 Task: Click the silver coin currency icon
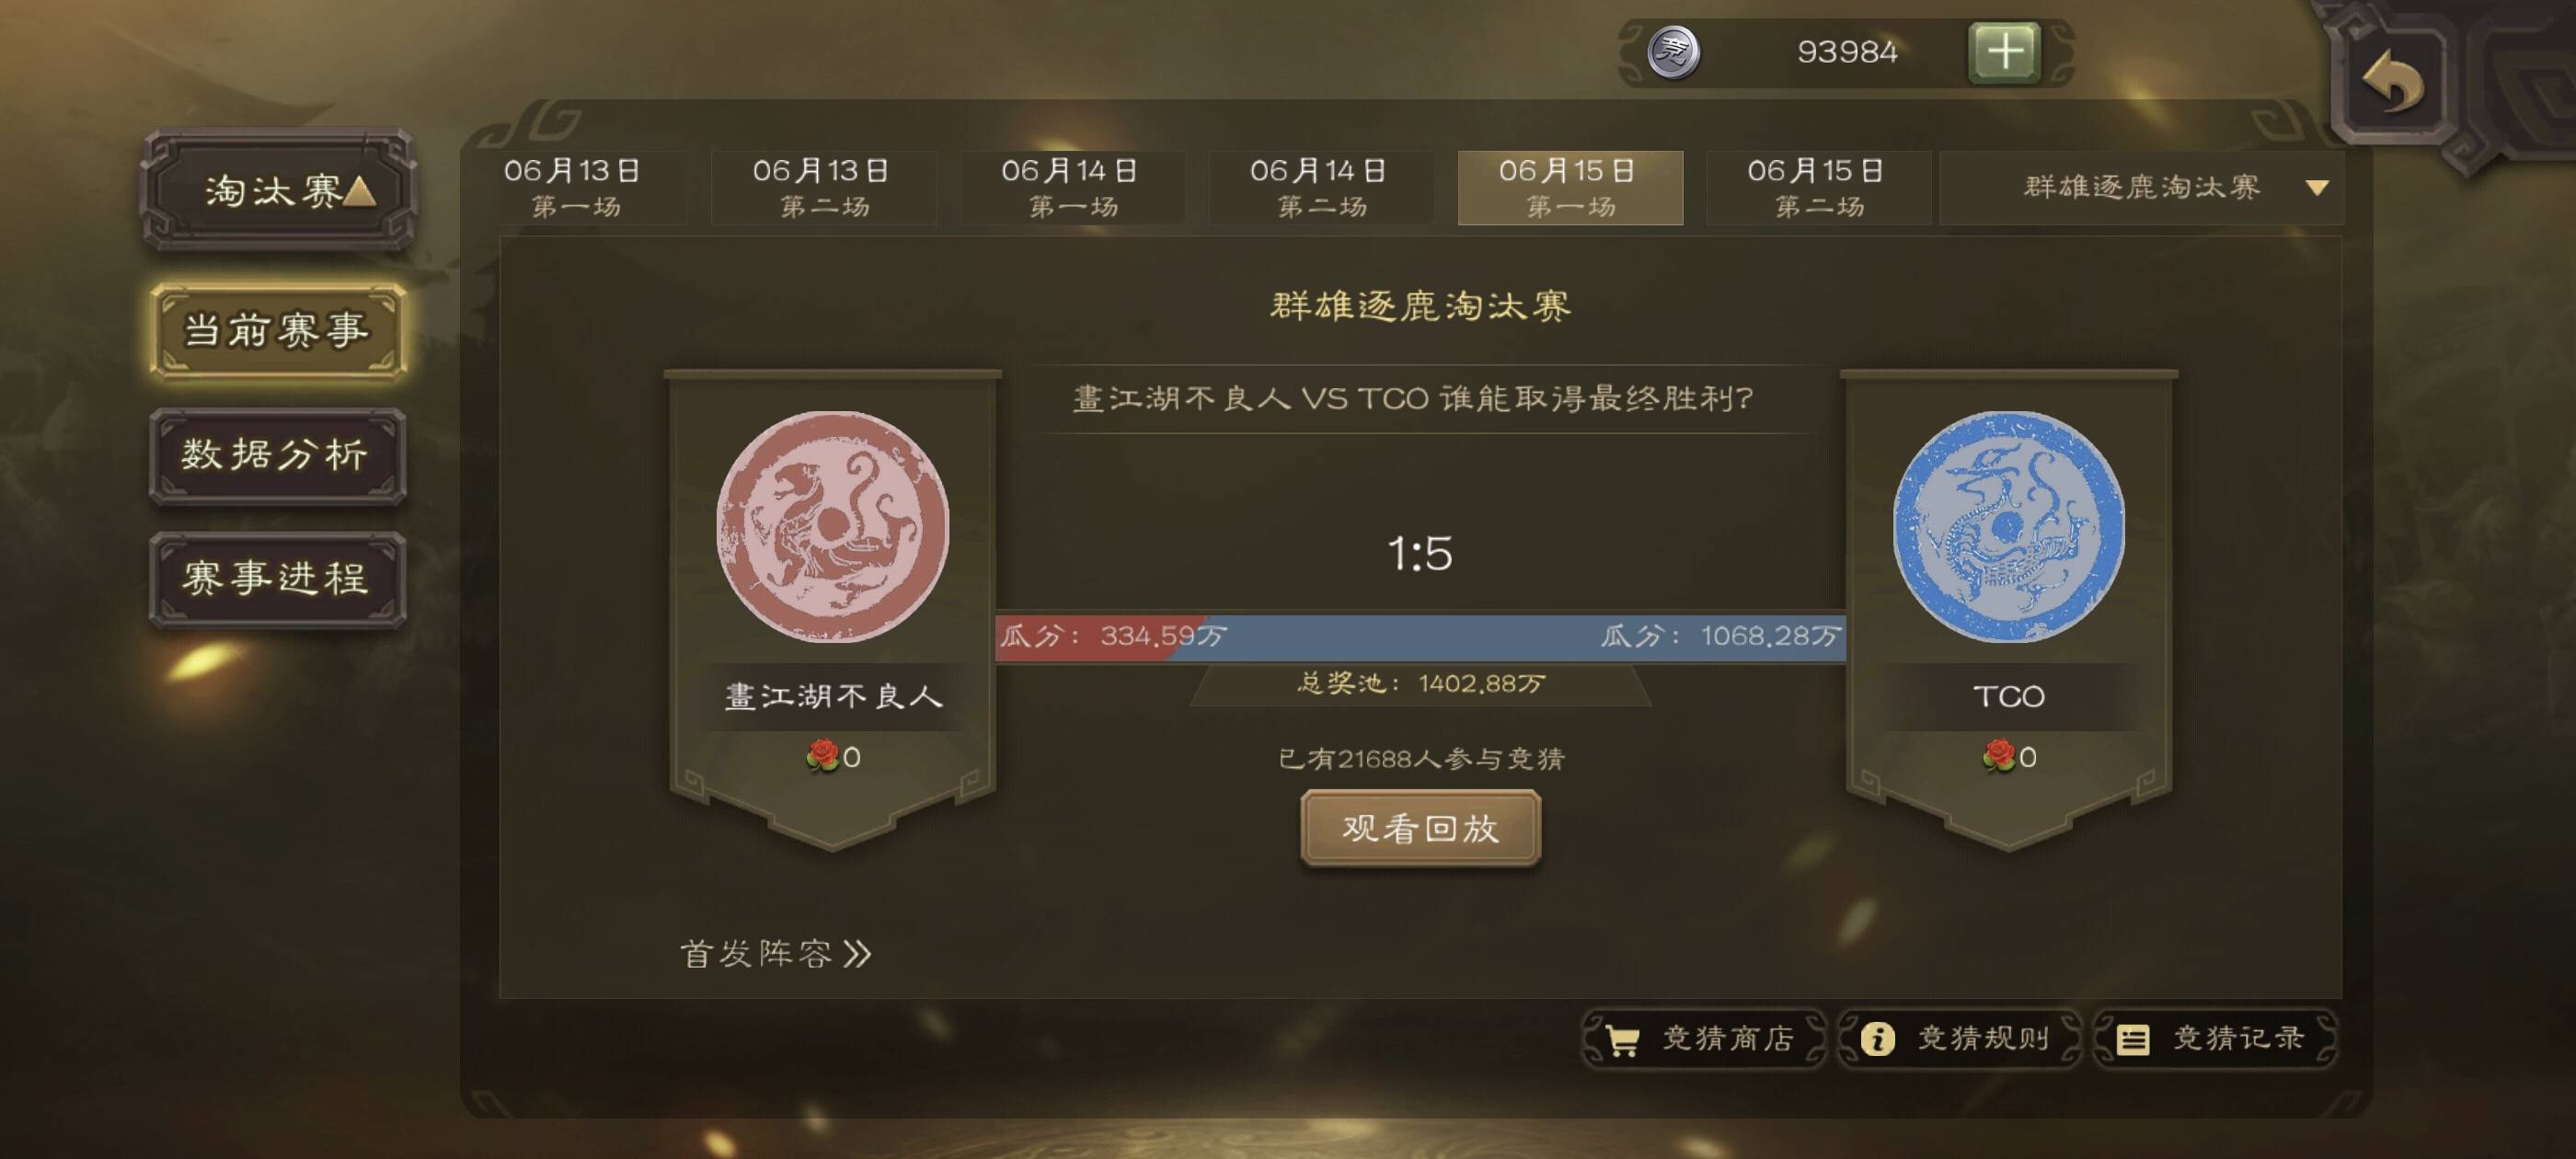click(1674, 52)
